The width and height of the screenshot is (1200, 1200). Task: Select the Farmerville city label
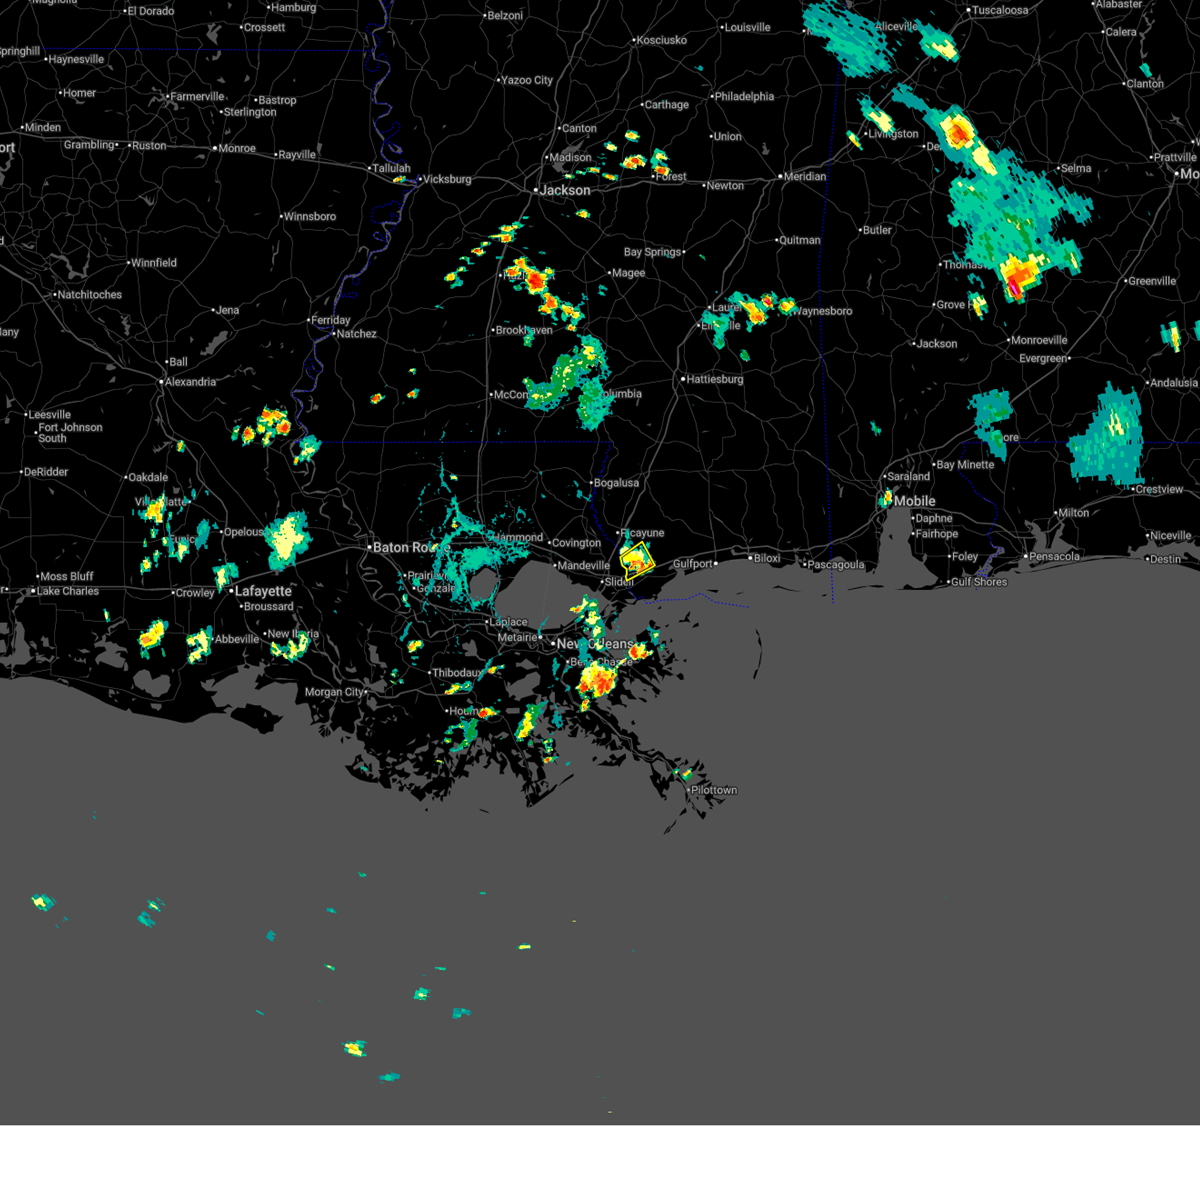(x=197, y=97)
